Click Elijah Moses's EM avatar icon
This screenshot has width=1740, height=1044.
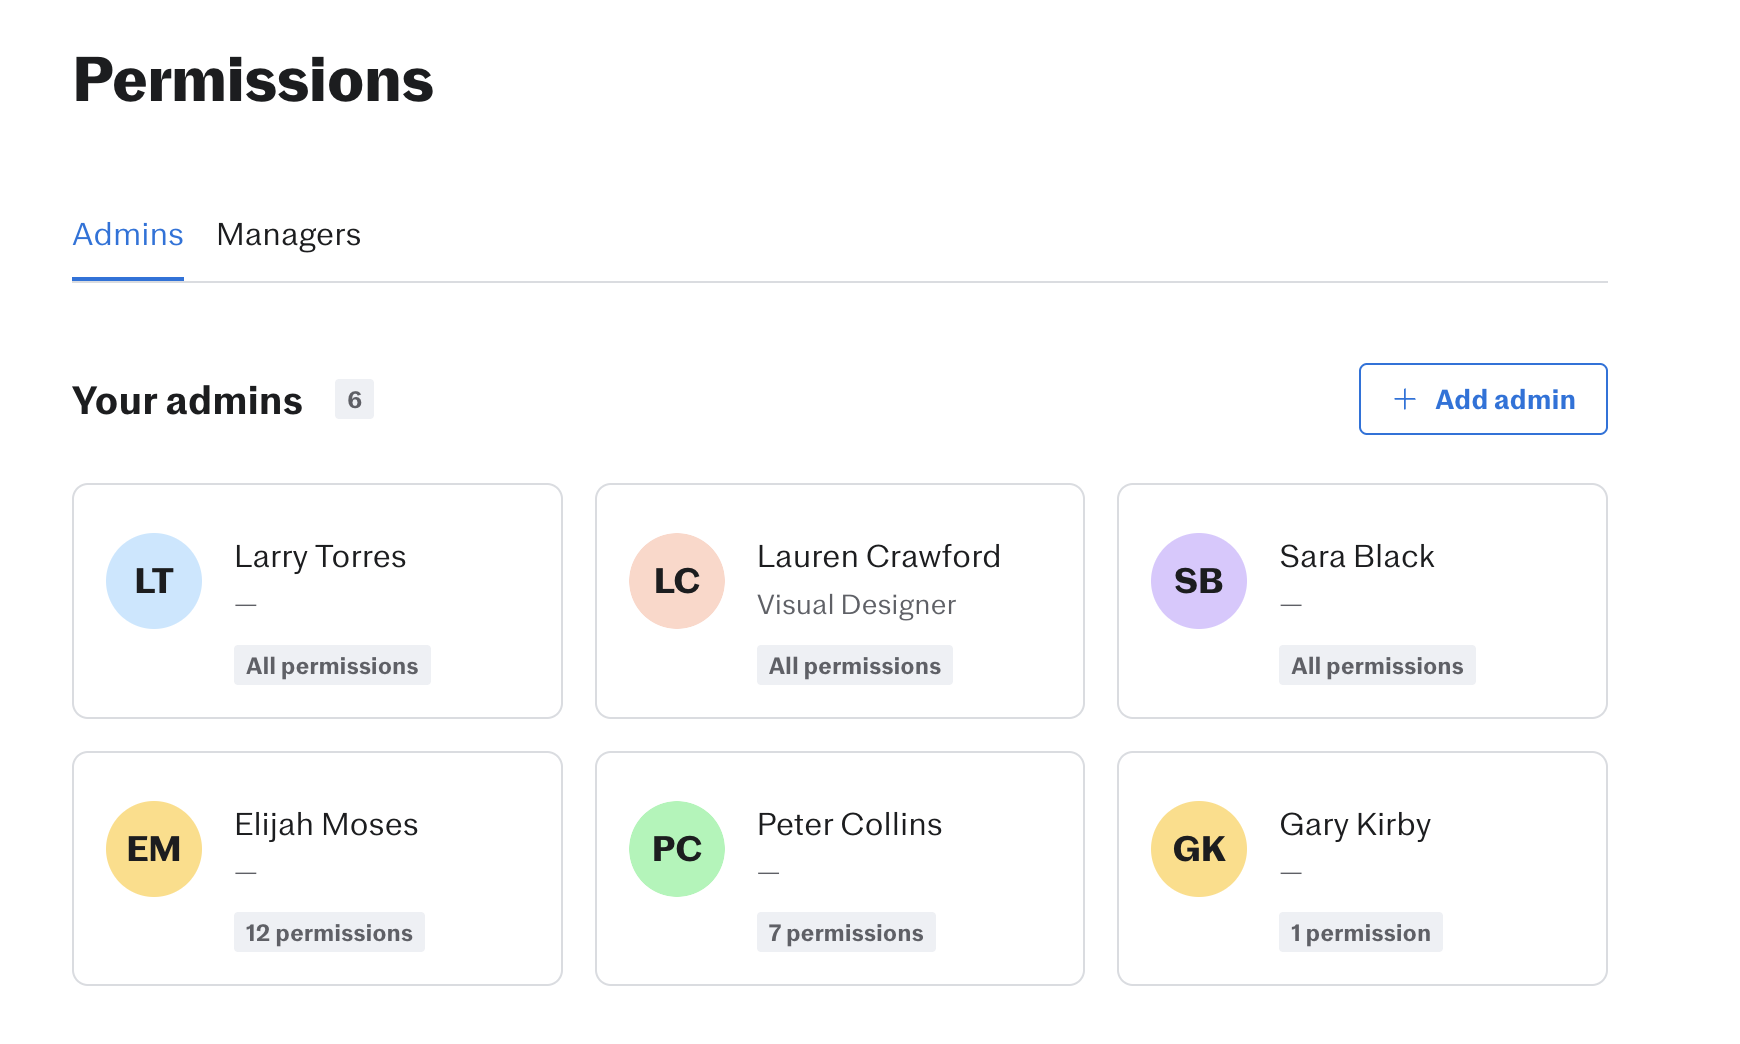[154, 849]
